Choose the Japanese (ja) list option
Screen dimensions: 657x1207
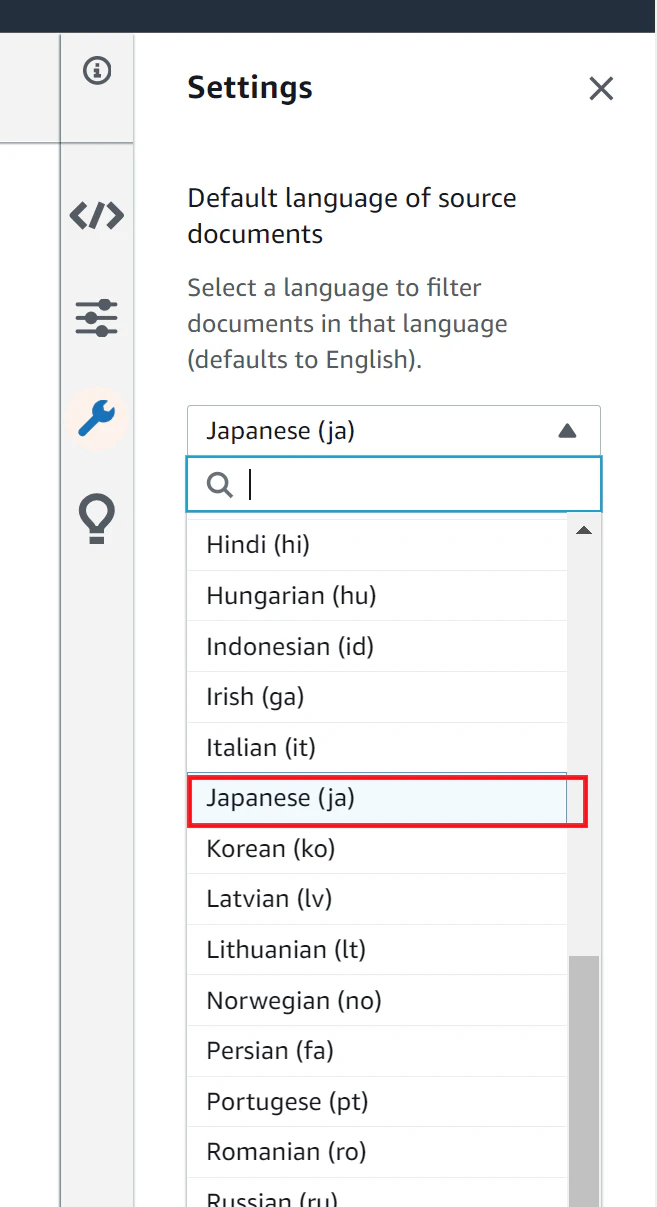tap(377, 799)
